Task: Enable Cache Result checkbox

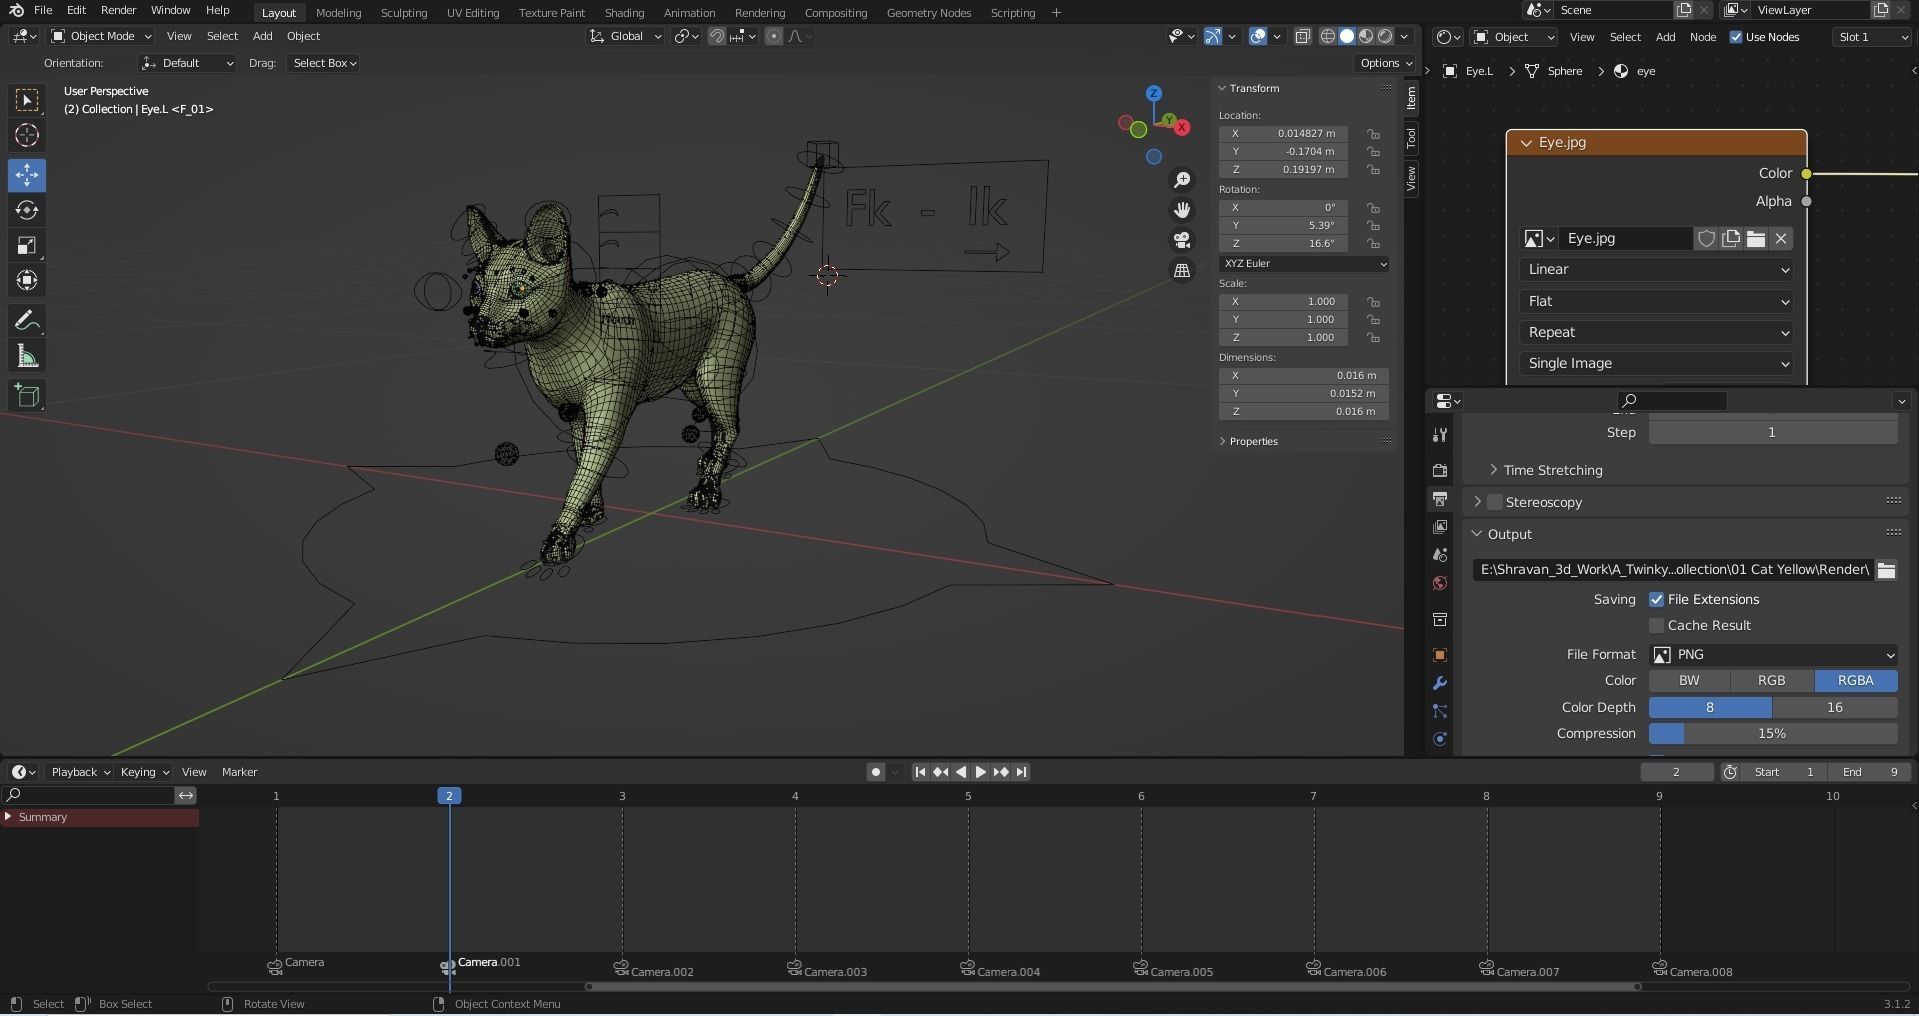Action: coord(1656,626)
